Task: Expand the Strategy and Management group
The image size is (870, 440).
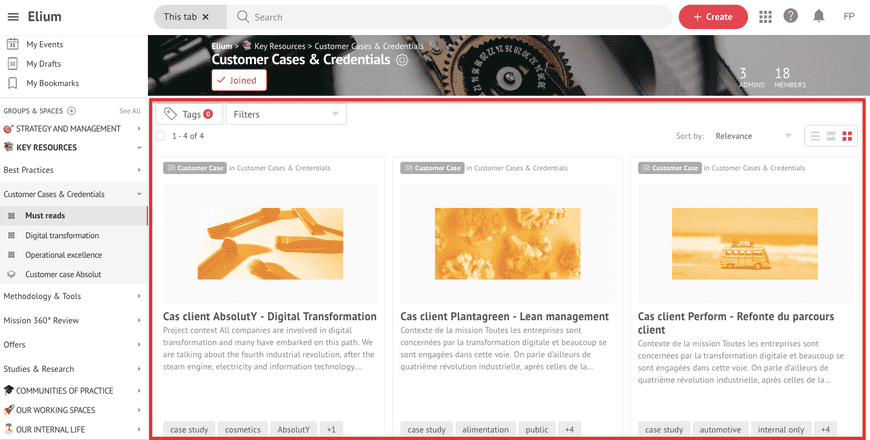Action: point(139,129)
